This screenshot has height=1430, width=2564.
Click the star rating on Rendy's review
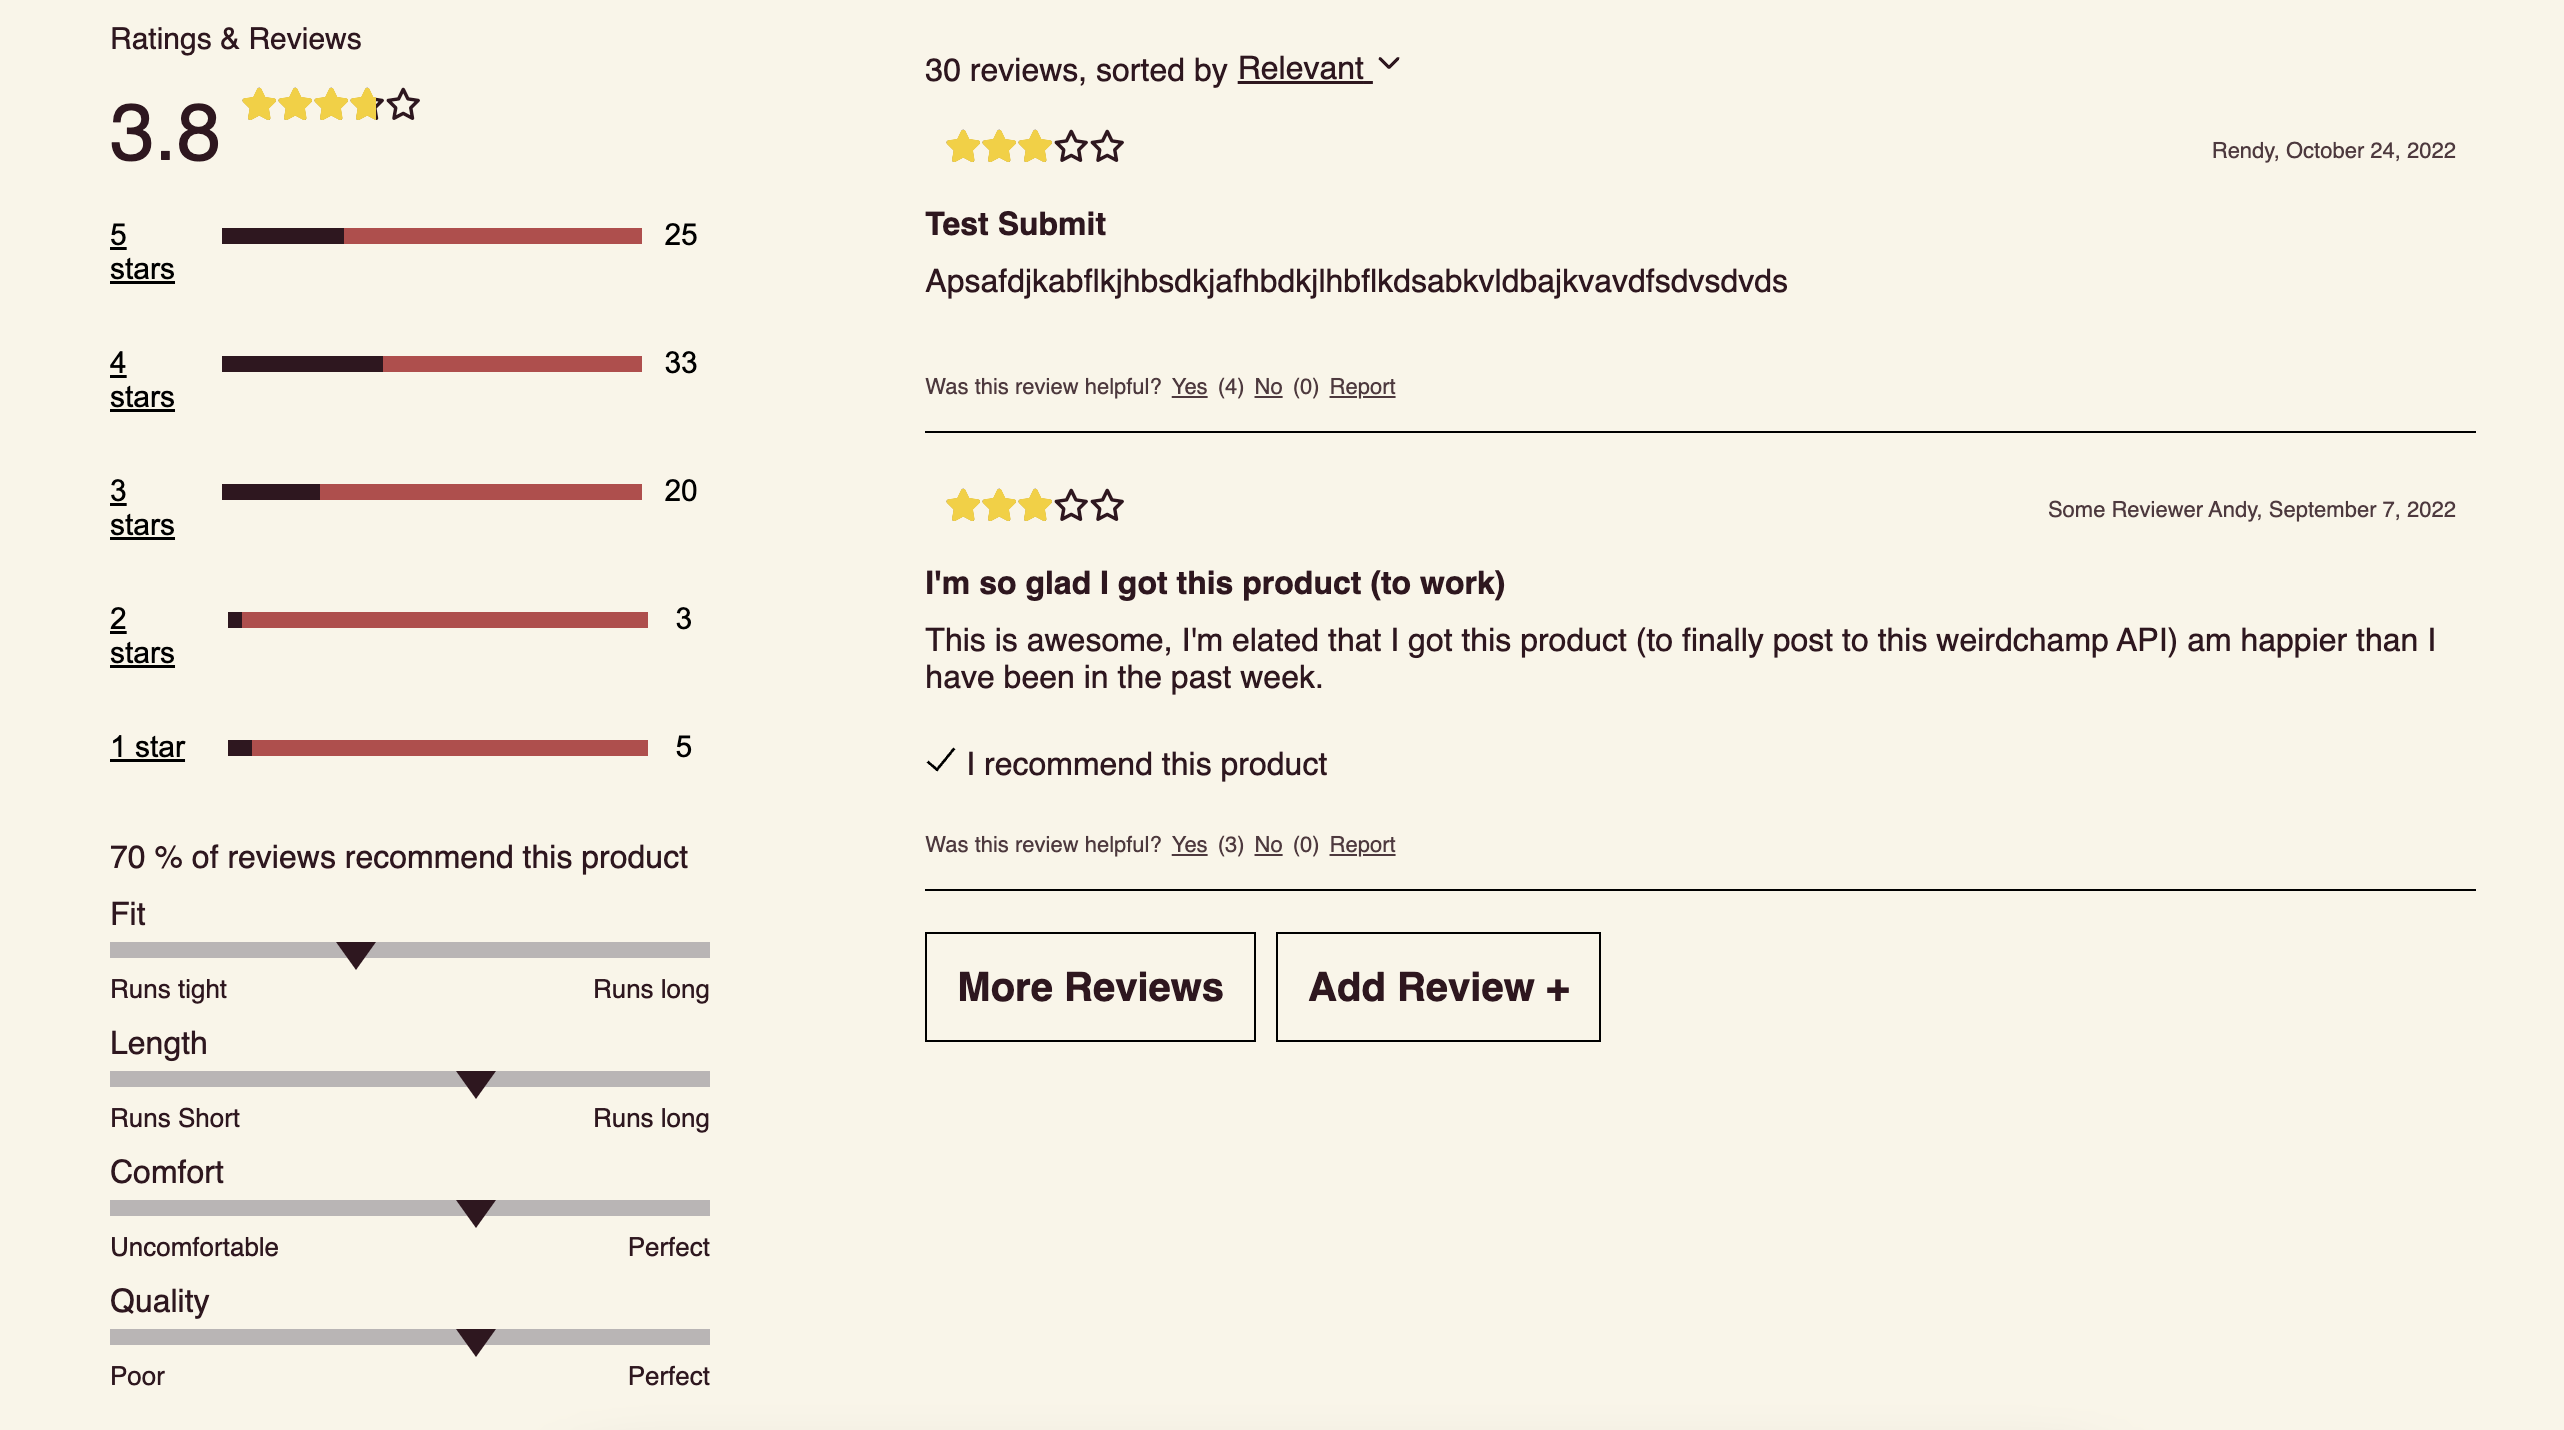click(x=1034, y=148)
